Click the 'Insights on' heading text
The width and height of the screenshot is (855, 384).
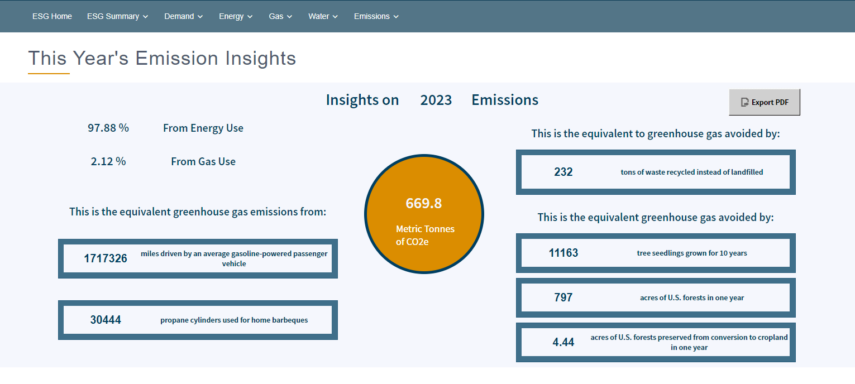pos(362,100)
